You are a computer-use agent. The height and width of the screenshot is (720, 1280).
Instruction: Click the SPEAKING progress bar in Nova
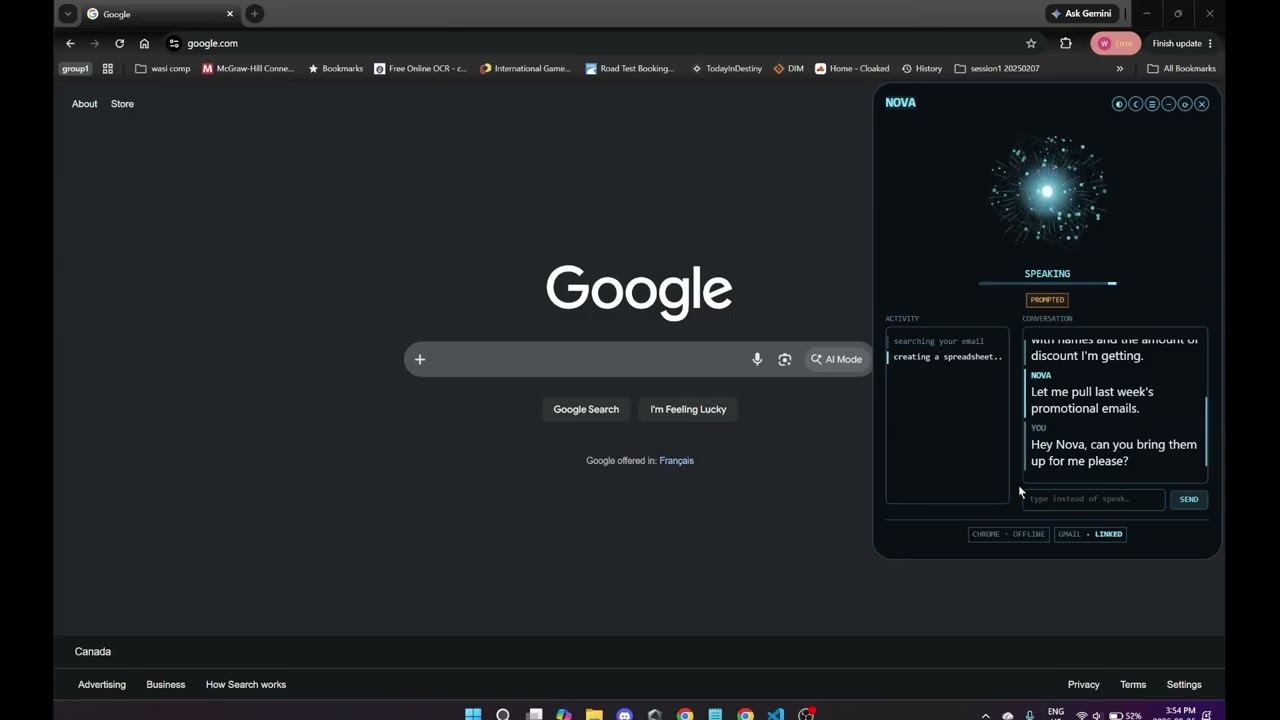1047,283
